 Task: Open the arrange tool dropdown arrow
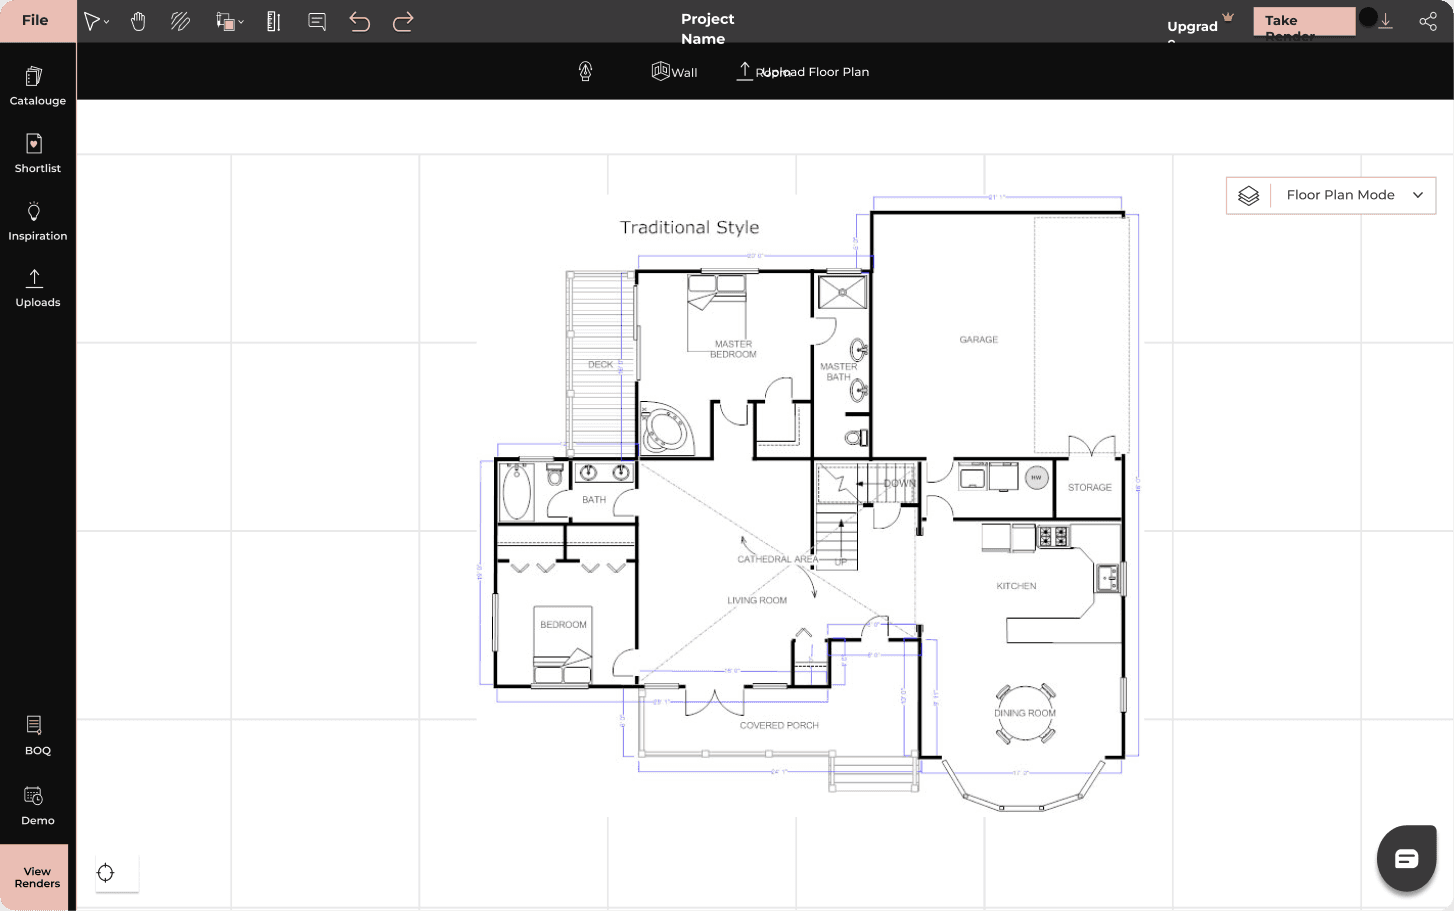click(x=241, y=22)
